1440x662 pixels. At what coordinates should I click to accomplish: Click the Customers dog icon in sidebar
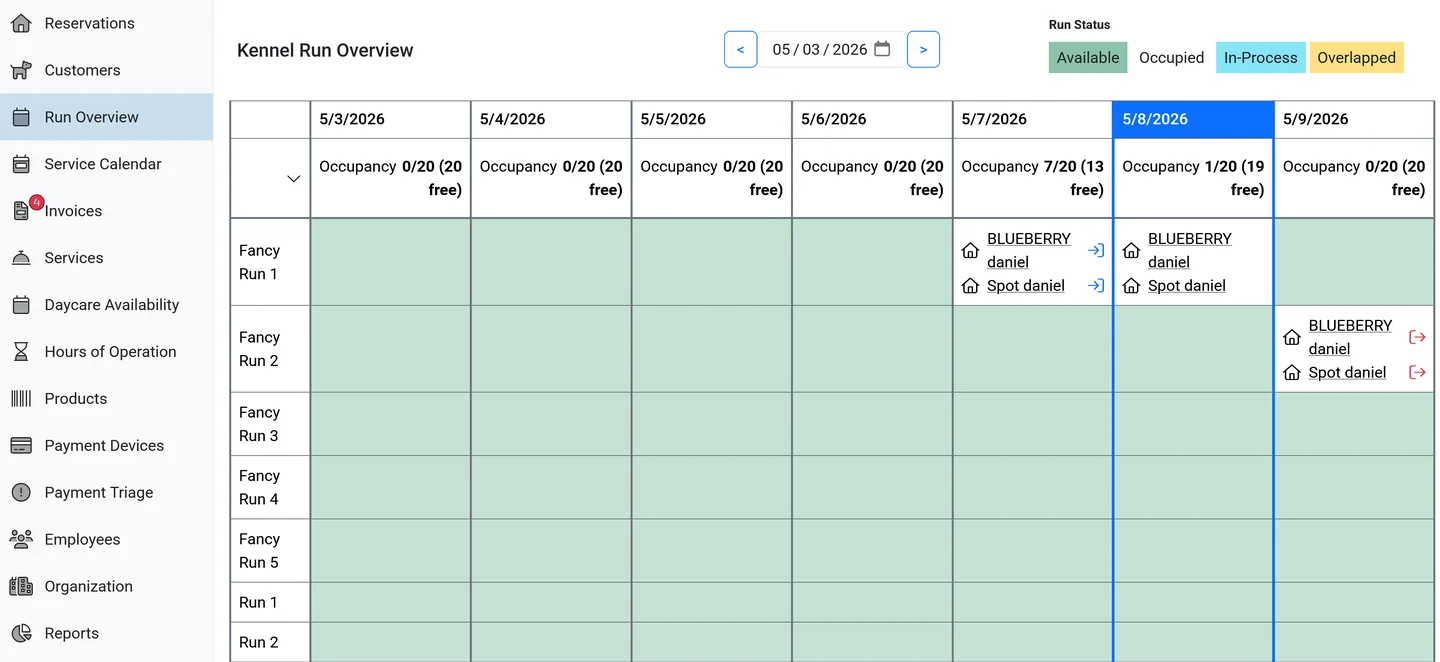tap(21, 70)
